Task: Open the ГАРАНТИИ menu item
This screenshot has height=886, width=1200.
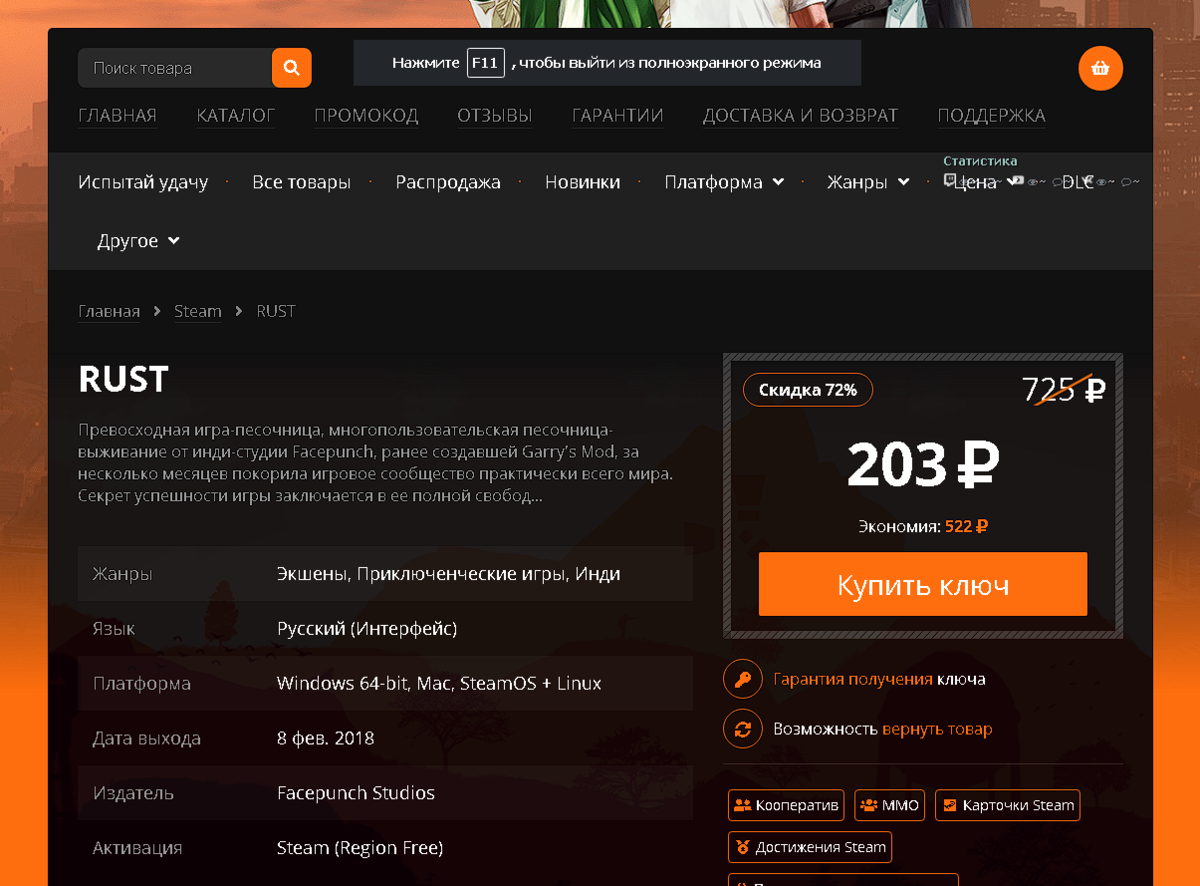Action: [618, 115]
